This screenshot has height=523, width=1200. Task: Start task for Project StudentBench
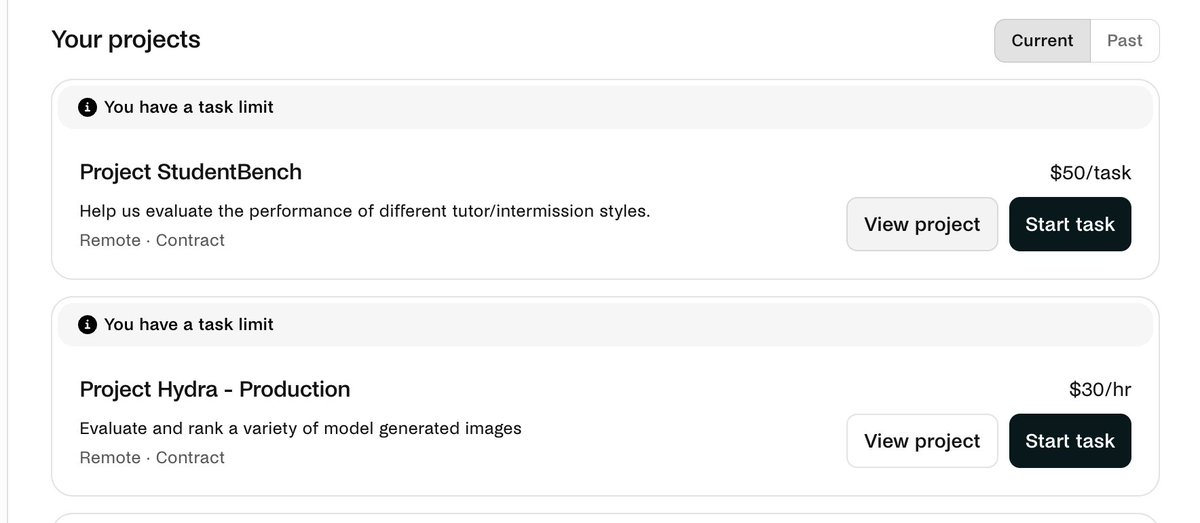point(1070,224)
